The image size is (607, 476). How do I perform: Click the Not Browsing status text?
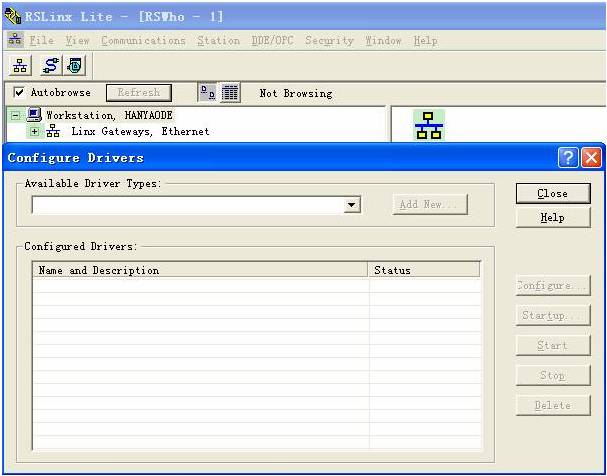[296, 93]
